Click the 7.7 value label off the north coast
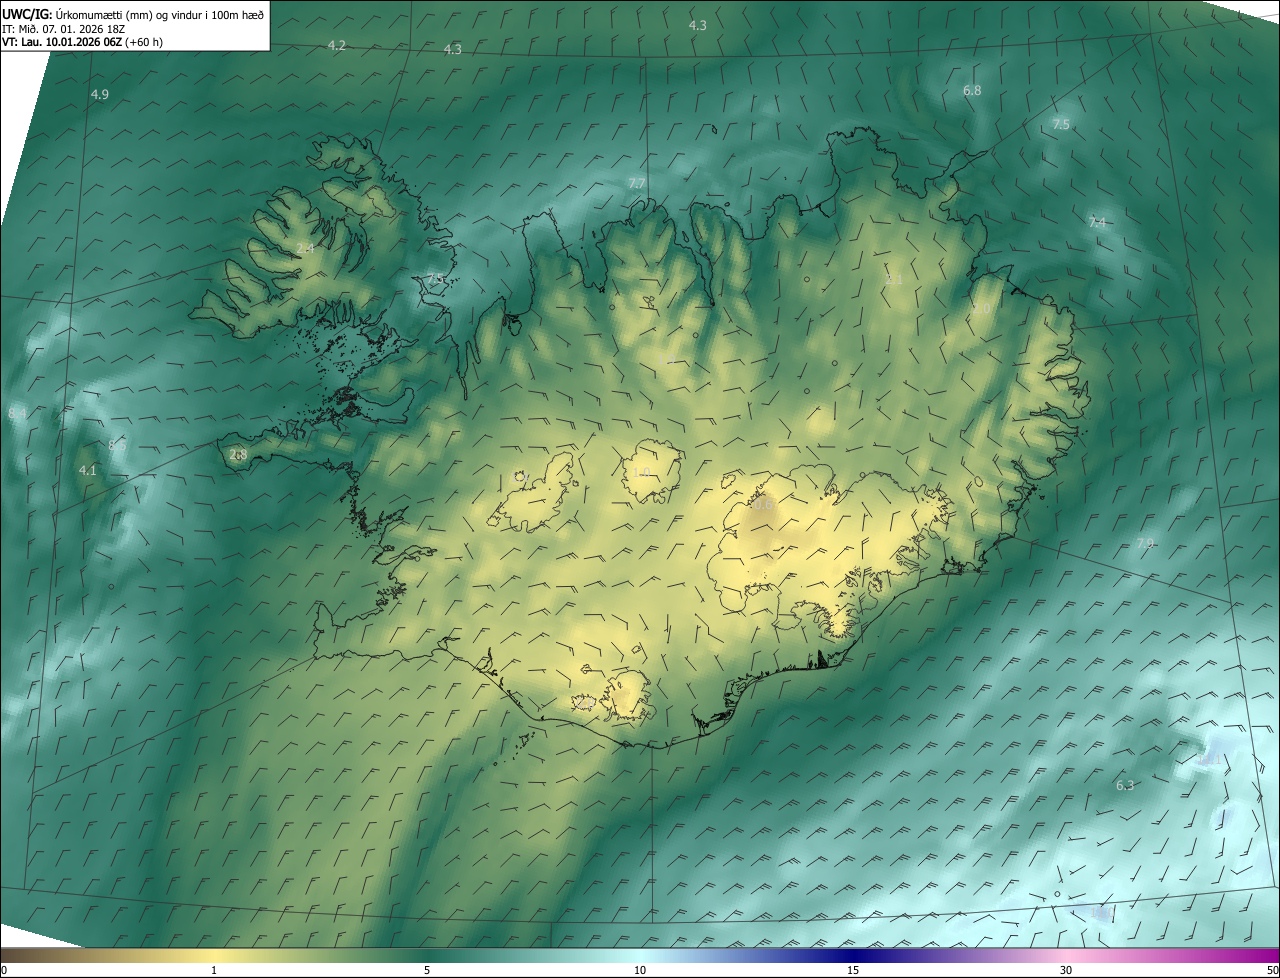The image size is (1280, 978). pos(636,183)
